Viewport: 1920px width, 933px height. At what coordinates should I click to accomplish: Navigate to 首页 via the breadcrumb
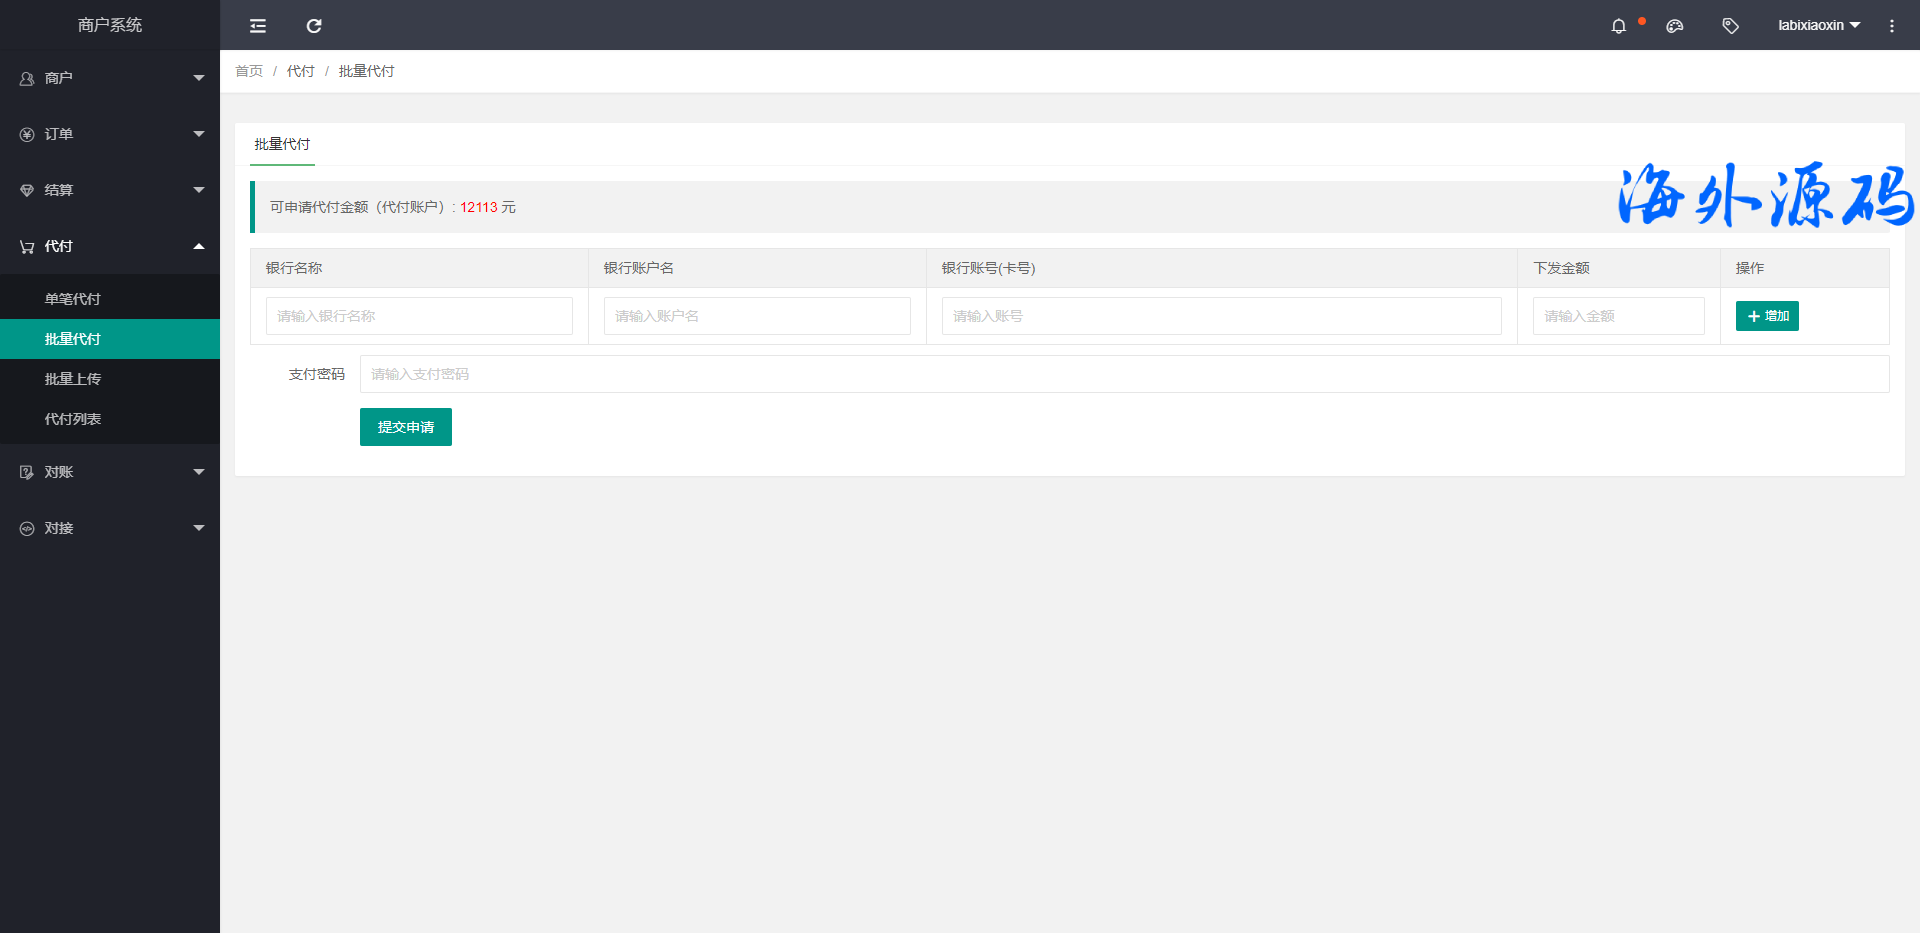[249, 71]
